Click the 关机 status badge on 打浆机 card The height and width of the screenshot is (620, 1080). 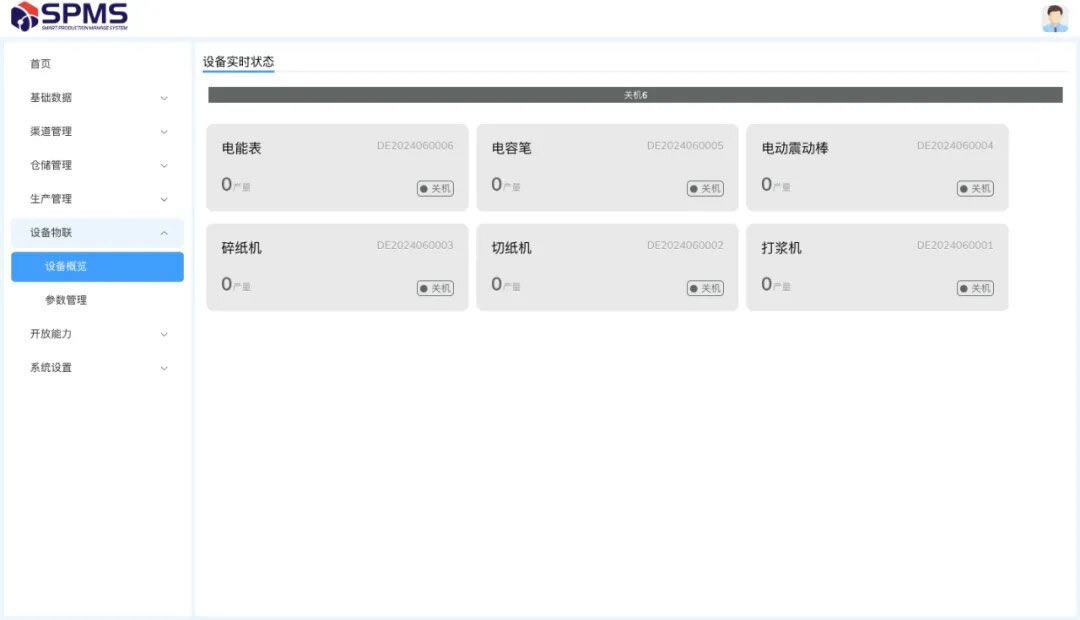tap(975, 288)
